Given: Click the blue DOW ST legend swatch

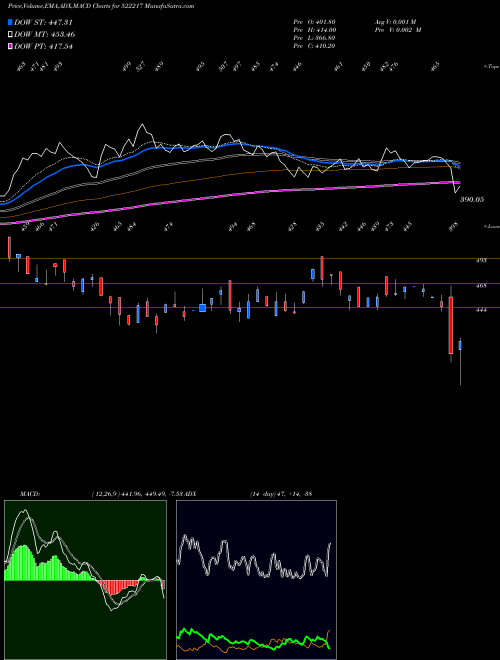Looking at the screenshot, I should (x=10, y=22).
